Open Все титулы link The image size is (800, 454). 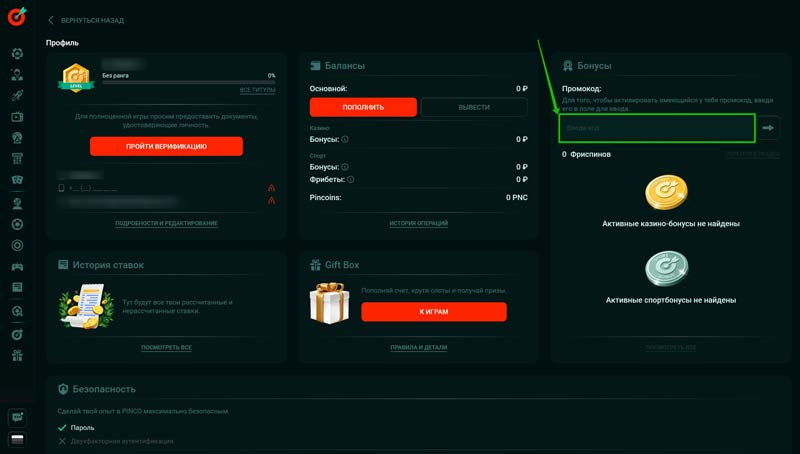point(258,90)
